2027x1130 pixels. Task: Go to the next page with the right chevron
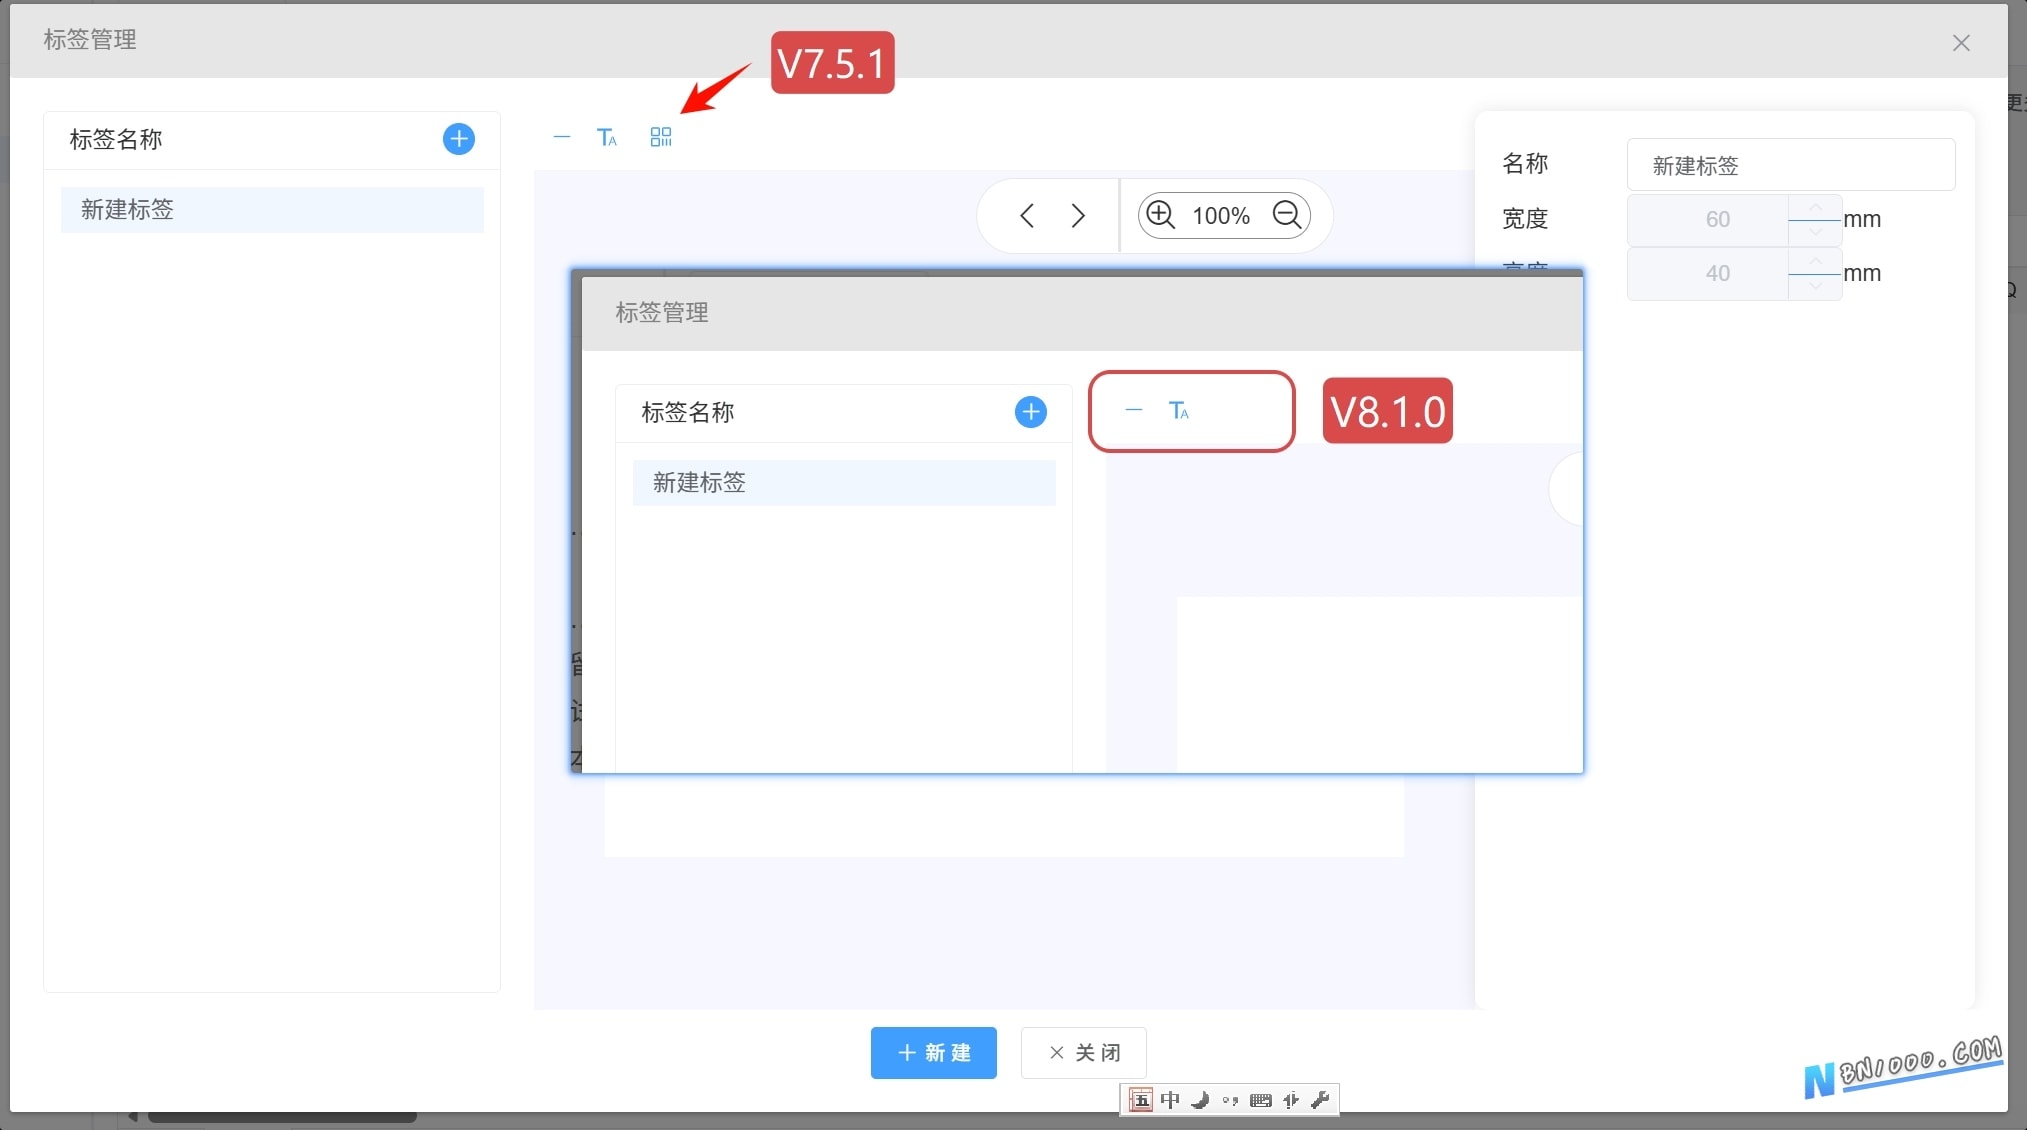point(1078,216)
